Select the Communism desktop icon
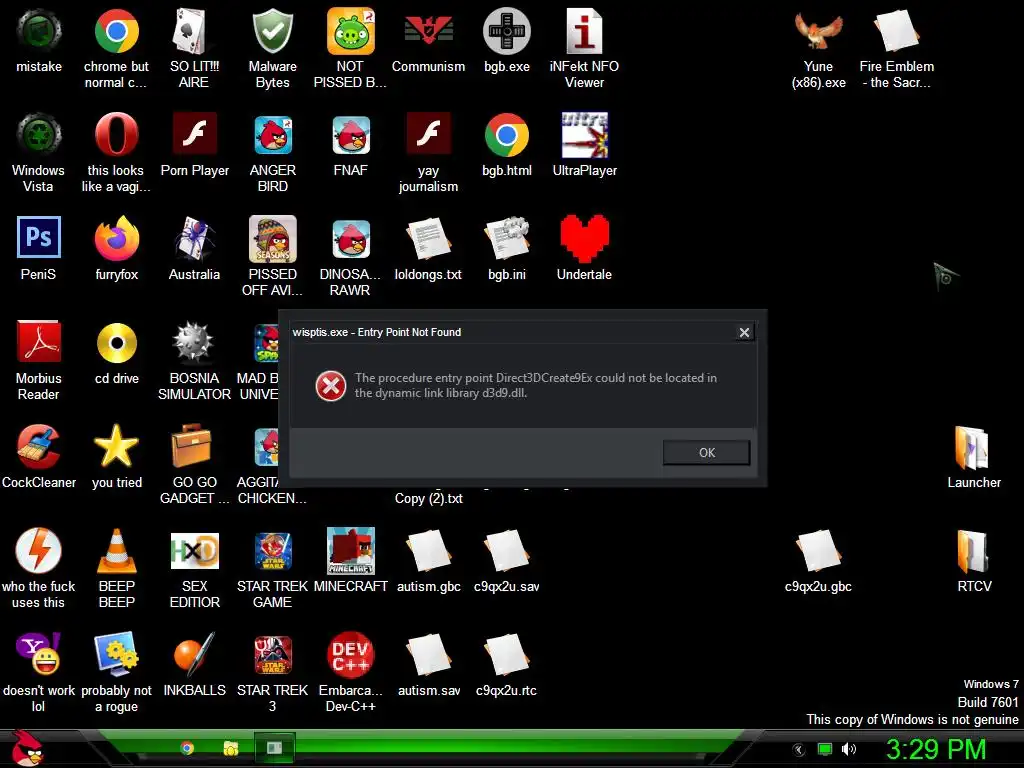This screenshot has height=768, width=1024. pyautogui.click(x=428, y=31)
